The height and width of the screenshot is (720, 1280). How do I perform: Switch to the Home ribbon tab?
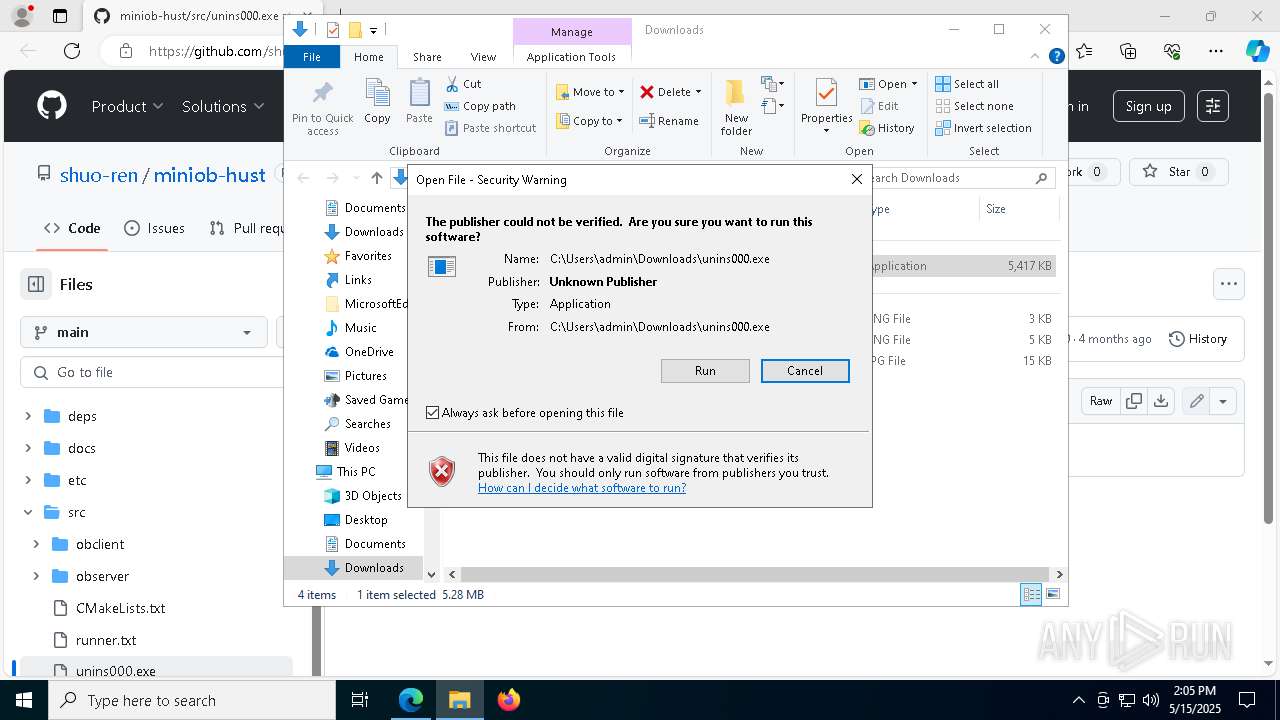[368, 57]
